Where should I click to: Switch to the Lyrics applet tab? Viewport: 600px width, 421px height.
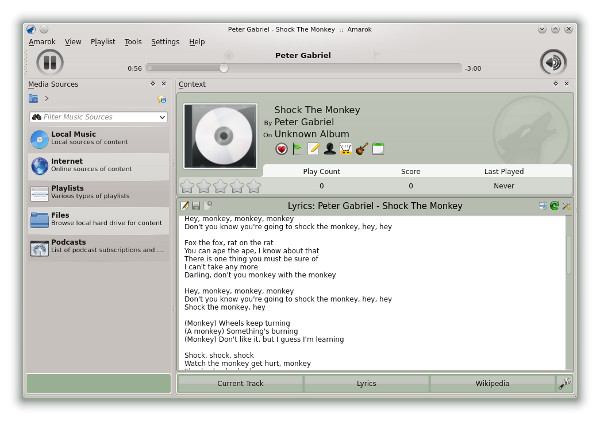click(x=366, y=383)
